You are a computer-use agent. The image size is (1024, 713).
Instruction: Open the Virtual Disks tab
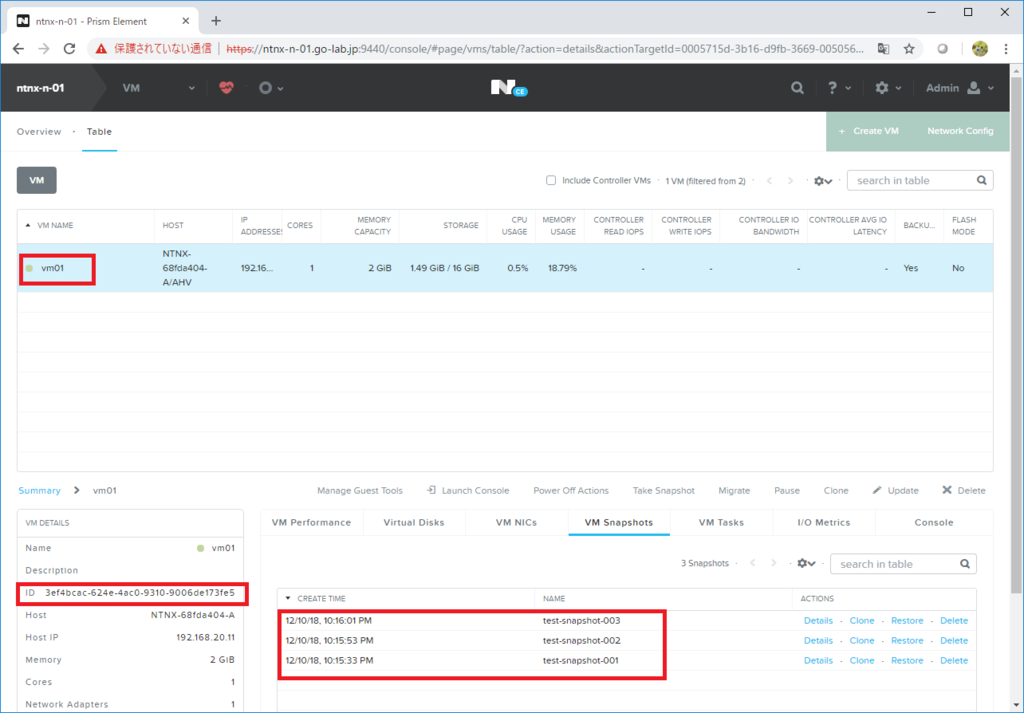coord(414,522)
